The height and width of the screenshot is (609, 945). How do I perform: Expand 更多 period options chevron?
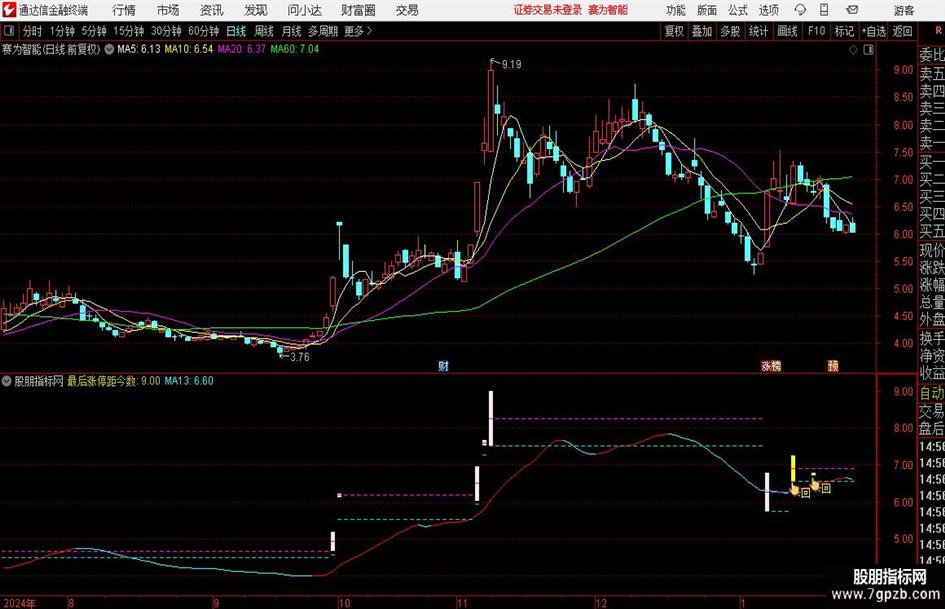[x=369, y=31]
